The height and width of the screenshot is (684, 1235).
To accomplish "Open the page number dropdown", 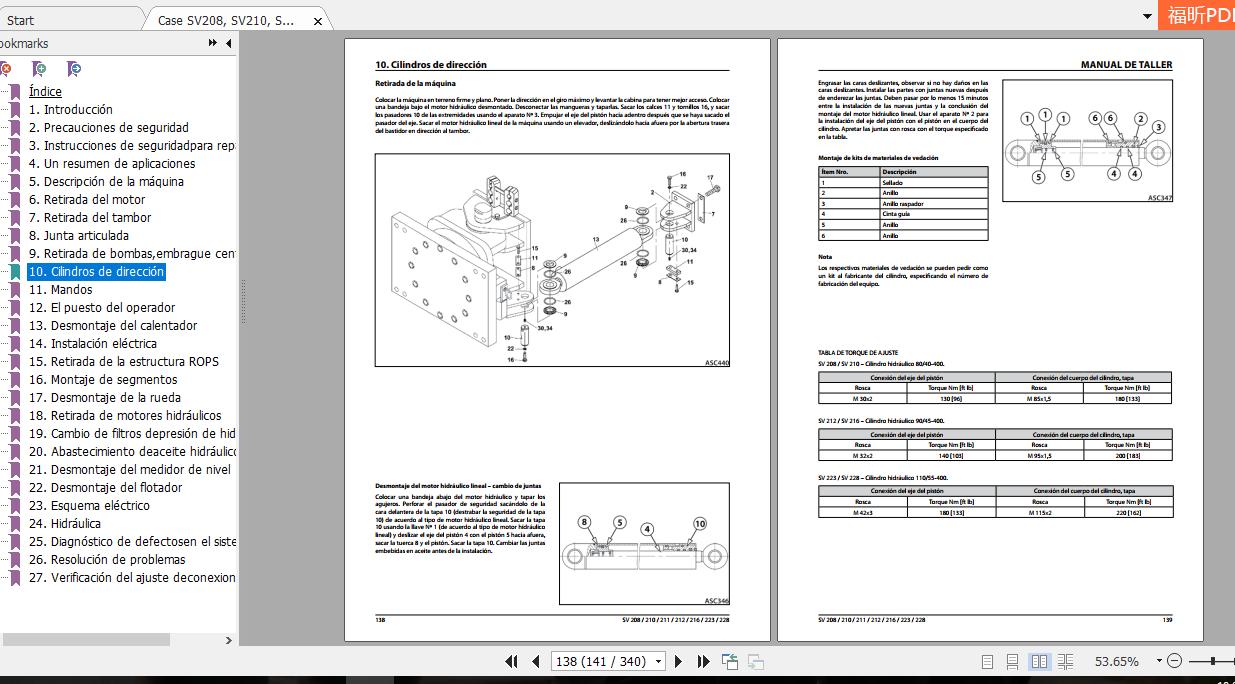I will (x=658, y=661).
